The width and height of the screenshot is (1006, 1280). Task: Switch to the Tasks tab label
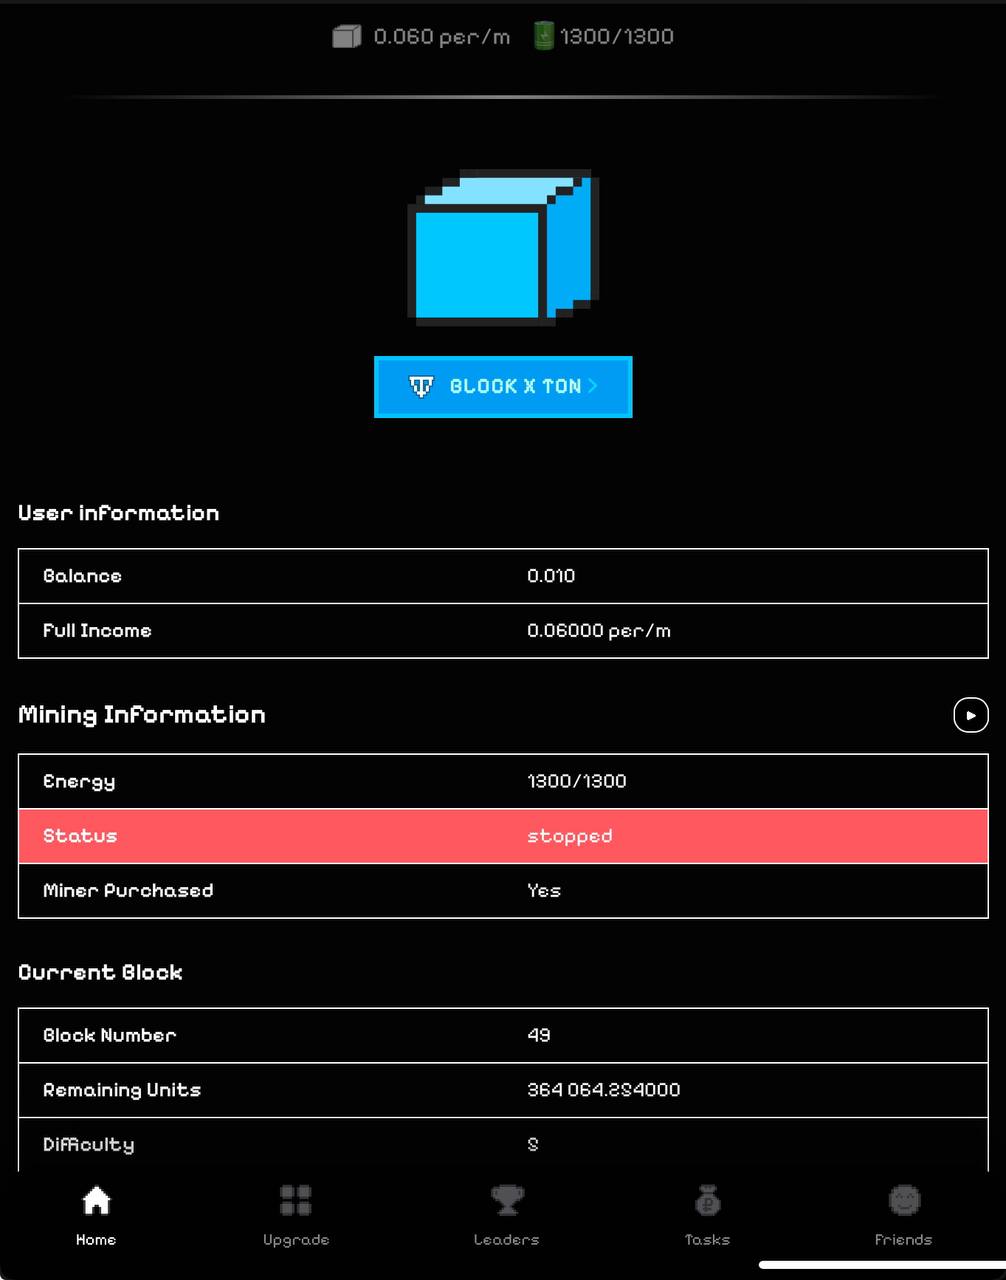click(x=707, y=1240)
